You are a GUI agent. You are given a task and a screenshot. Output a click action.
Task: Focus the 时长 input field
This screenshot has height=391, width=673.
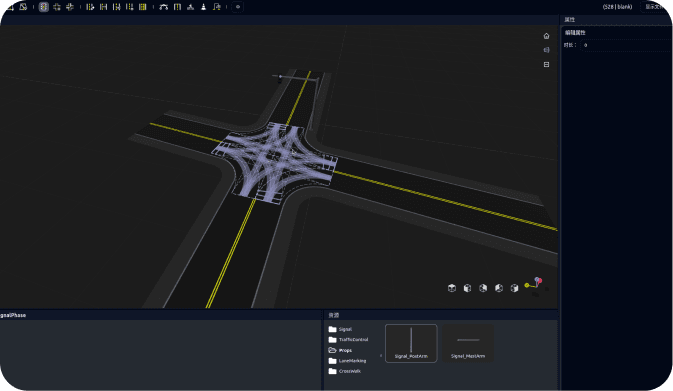(627, 45)
